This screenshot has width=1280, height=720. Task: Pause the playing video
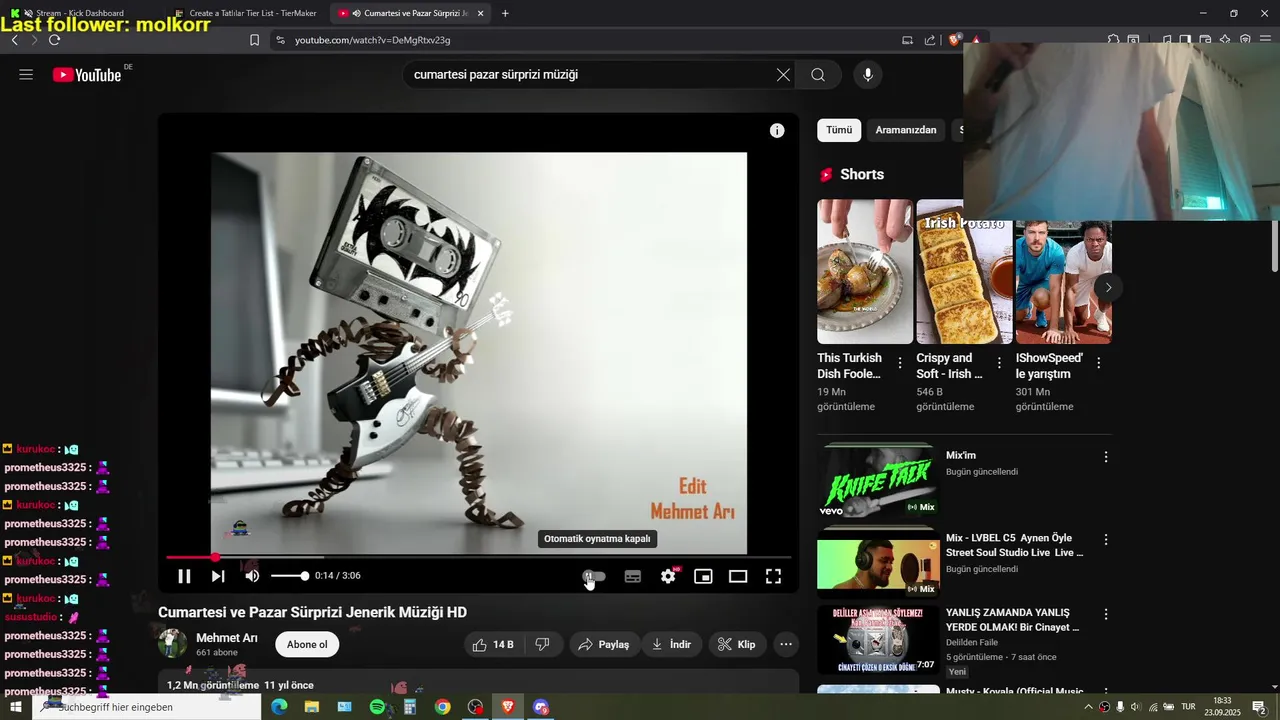coord(184,576)
